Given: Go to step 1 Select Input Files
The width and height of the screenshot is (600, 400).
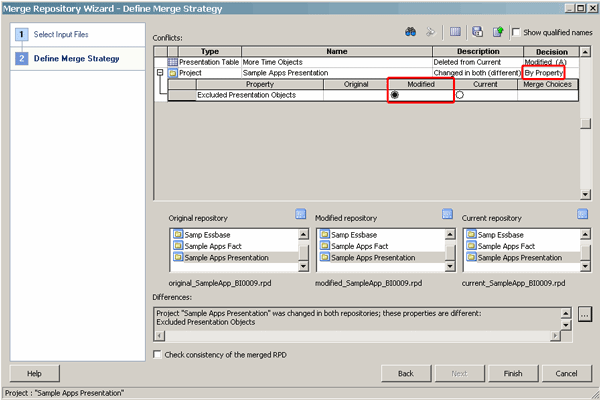Looking at the screenshot, I should coord(61,34).
